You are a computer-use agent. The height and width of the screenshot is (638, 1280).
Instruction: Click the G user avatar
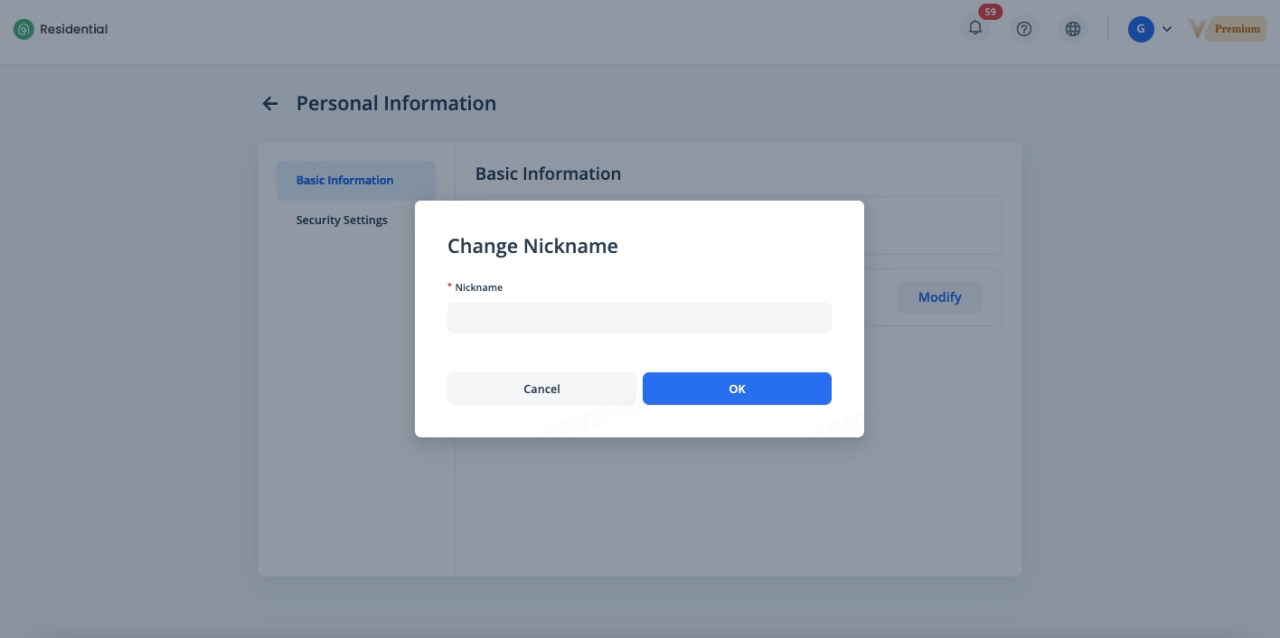(x=1140, y=29)
